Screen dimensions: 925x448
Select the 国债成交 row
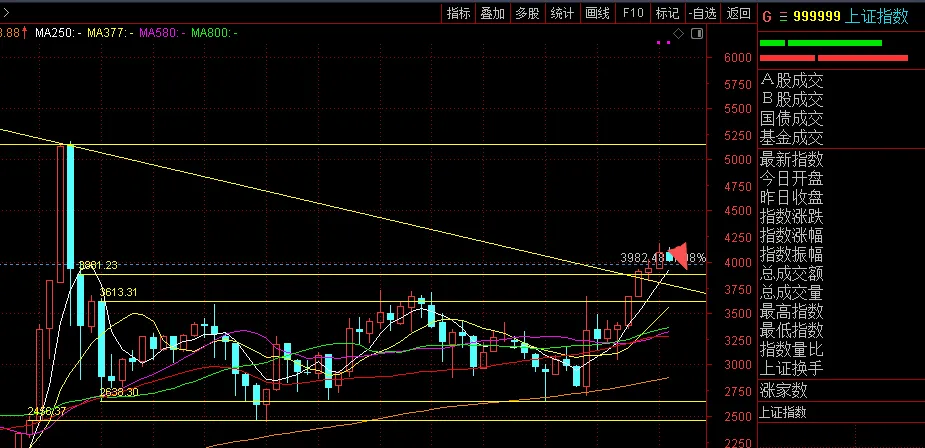tap(792, 119)
